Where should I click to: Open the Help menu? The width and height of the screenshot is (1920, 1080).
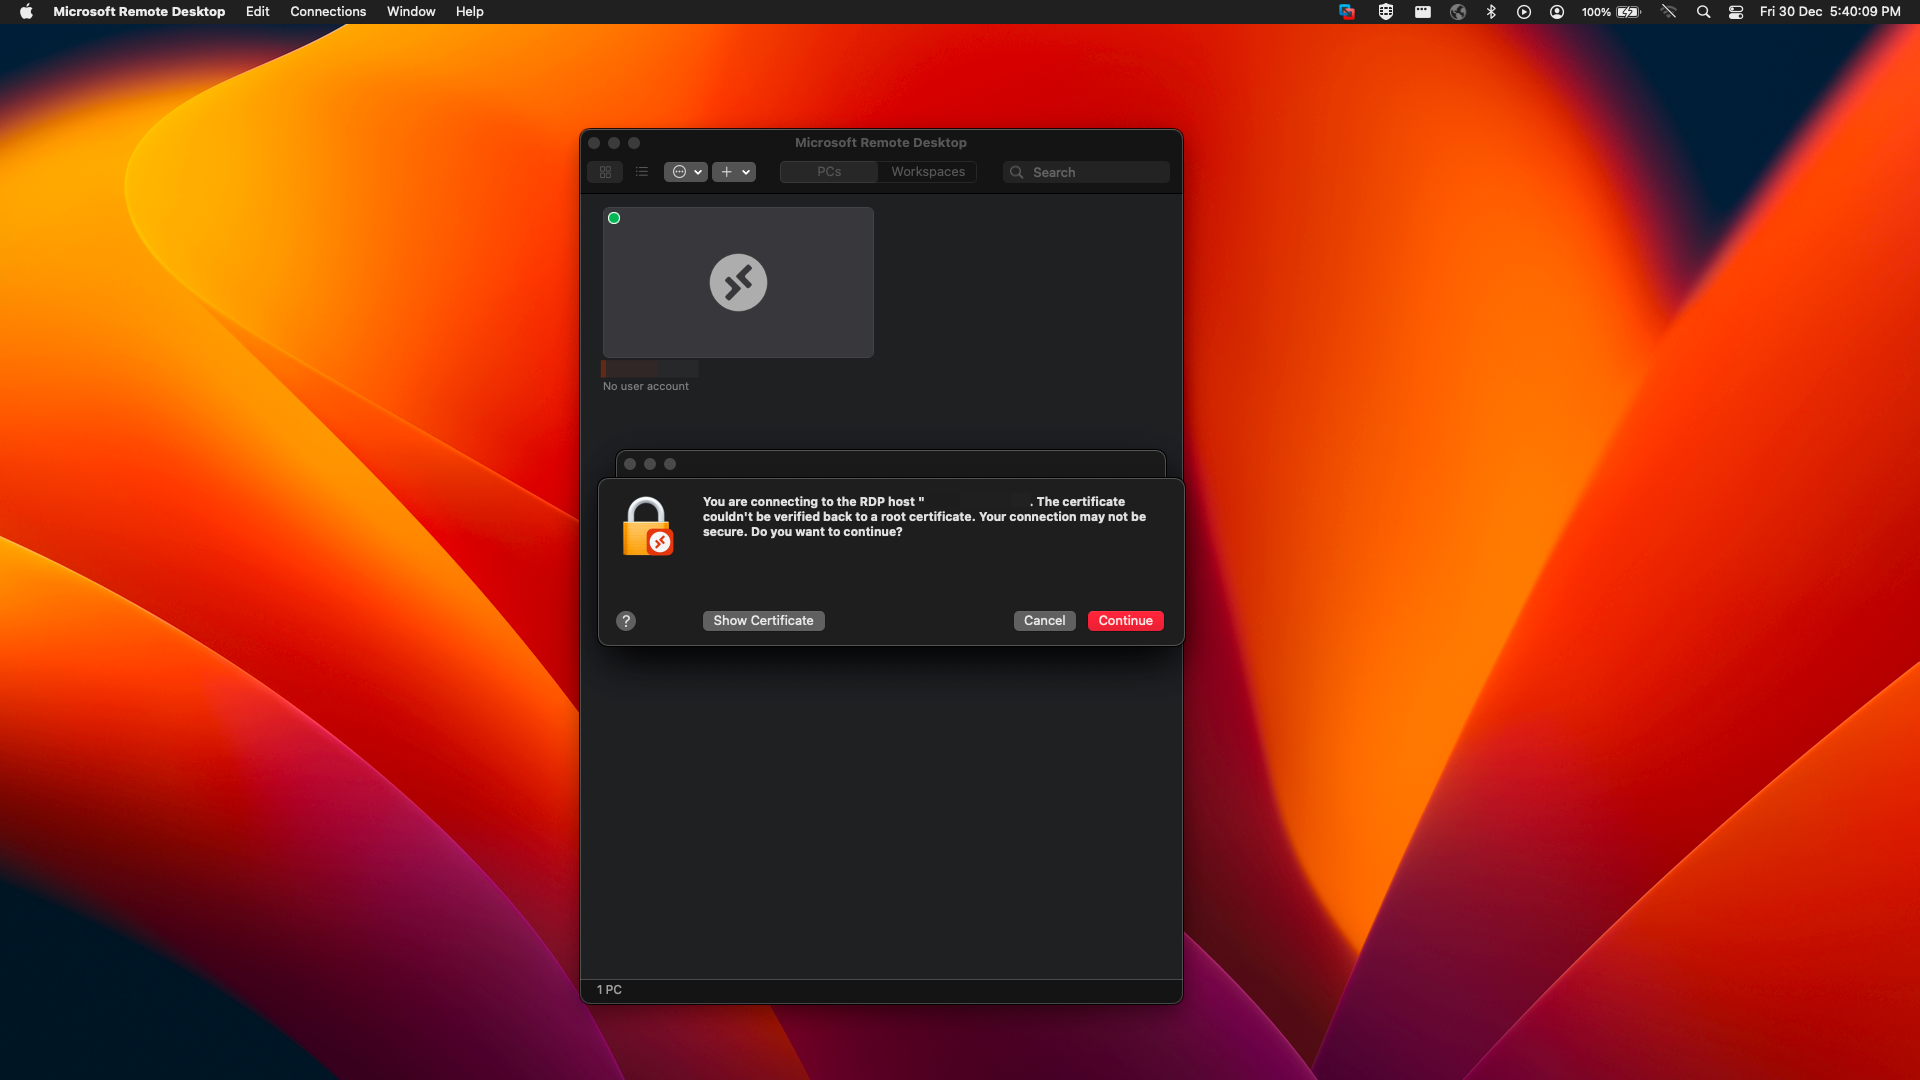pyautogui.click(x=470, y=12)
